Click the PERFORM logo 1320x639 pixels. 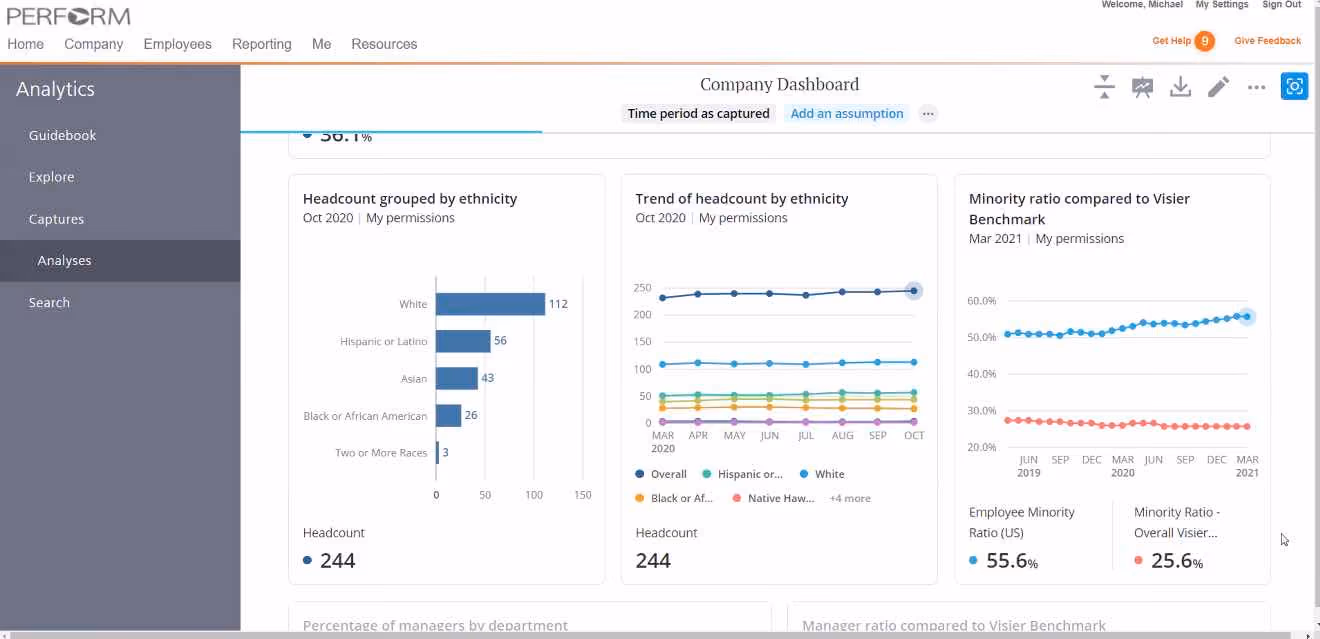pyautogui.click(x=68, y=16)
